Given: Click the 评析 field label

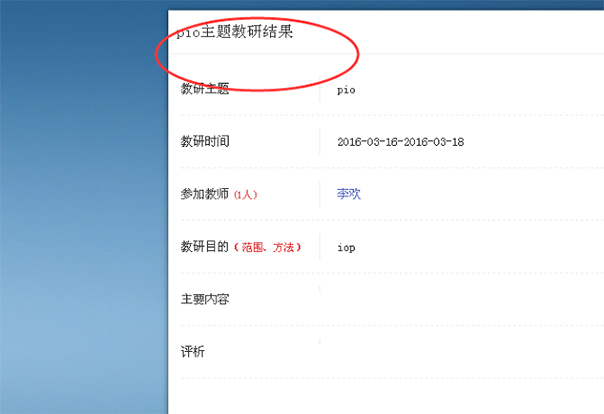Looking at the screenshot, I should tap(193, 352).
